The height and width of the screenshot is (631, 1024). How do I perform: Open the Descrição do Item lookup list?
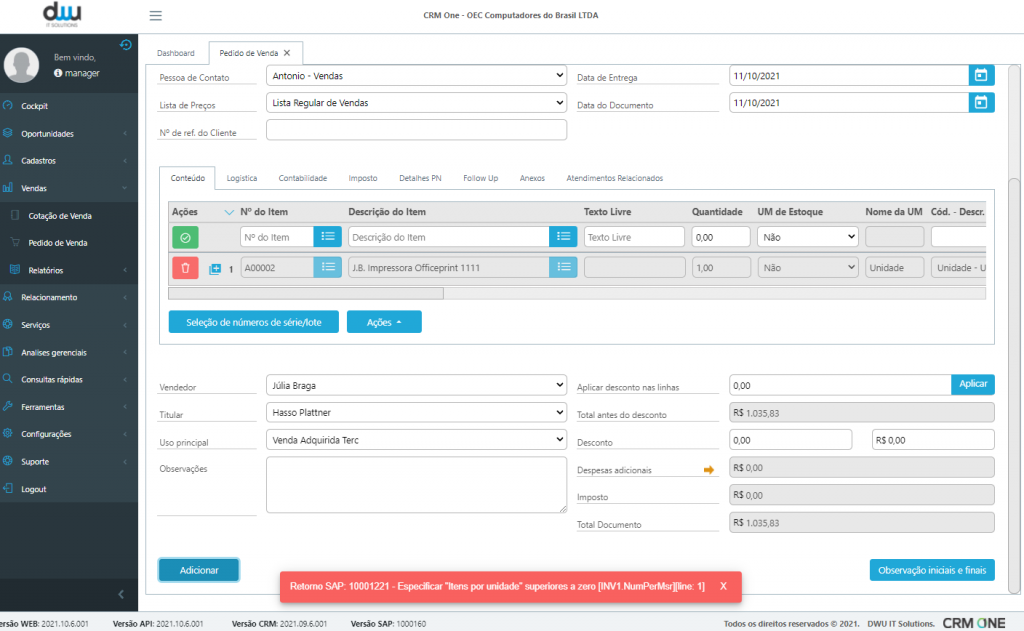563,237
